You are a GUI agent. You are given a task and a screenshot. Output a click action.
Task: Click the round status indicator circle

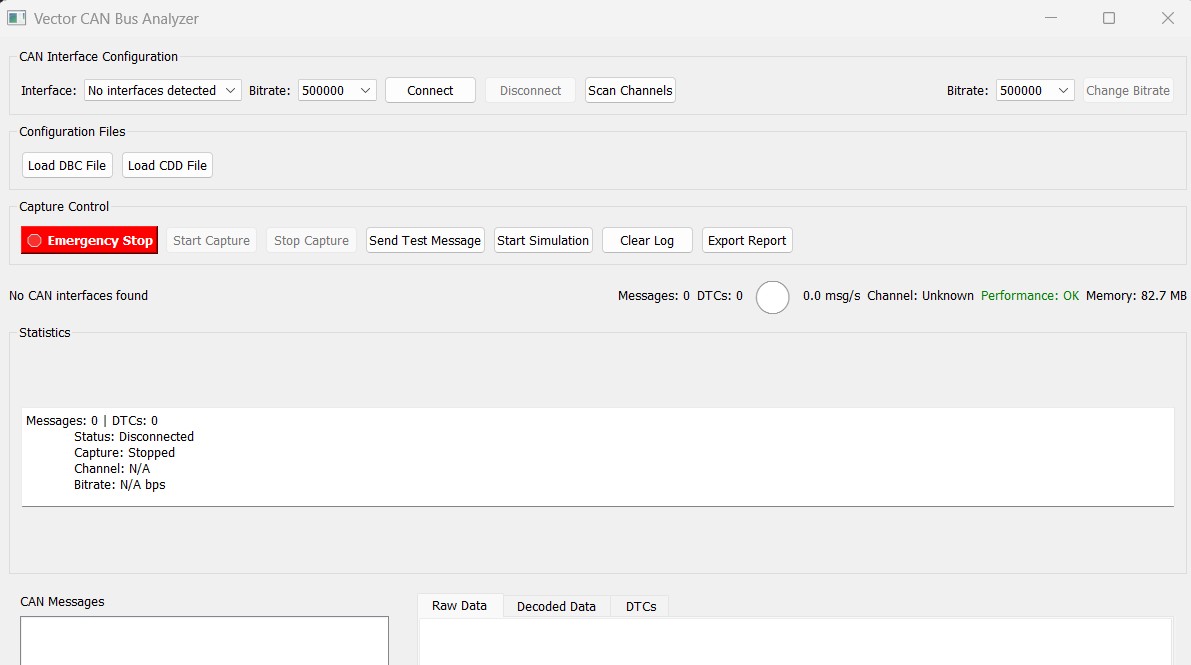point(772,297)
